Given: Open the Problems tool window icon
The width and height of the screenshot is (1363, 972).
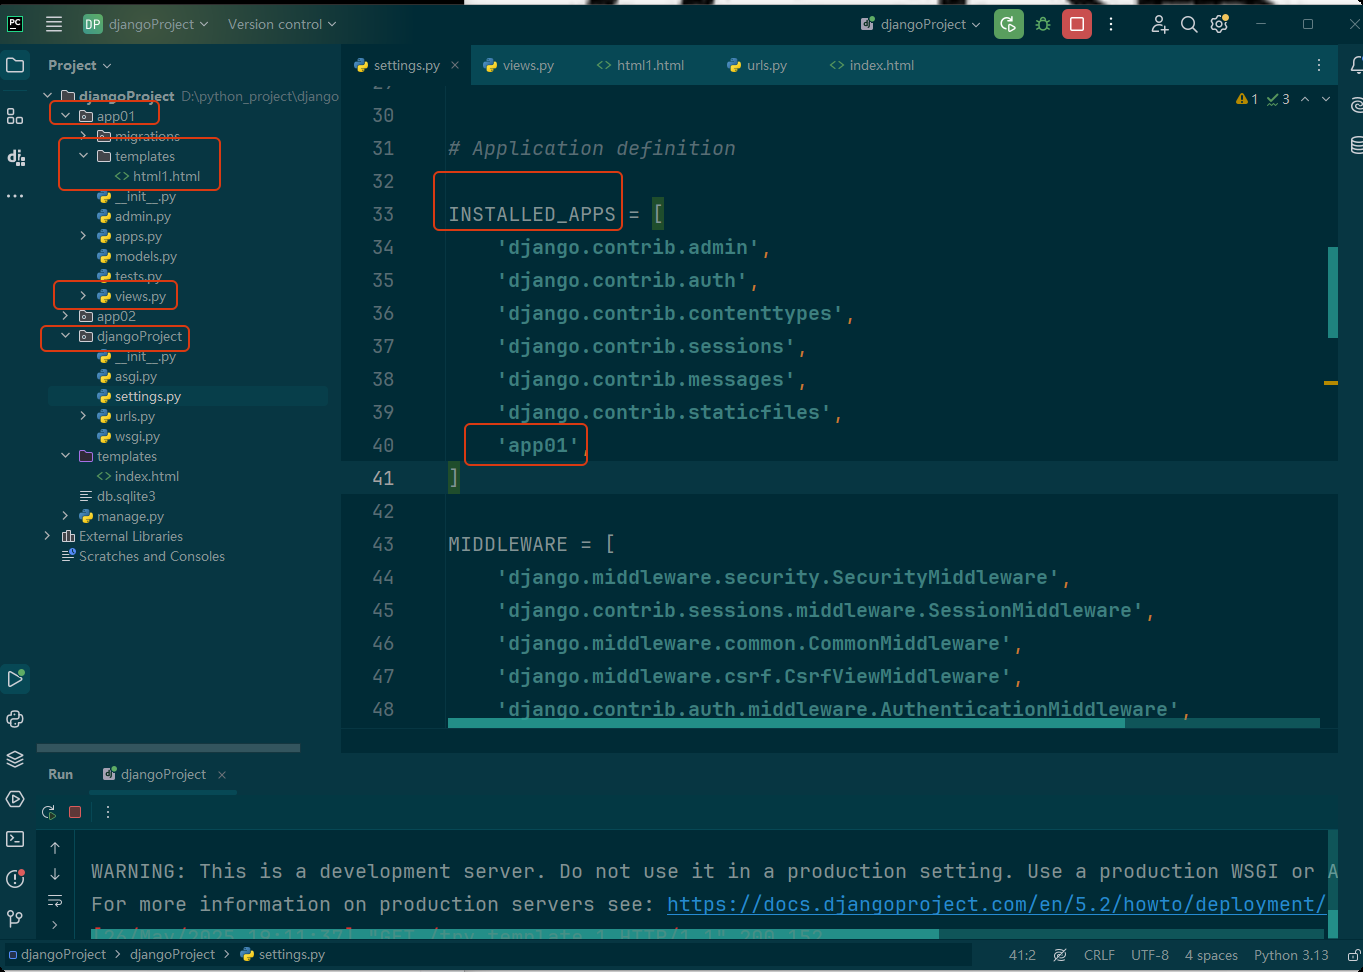Looking at the screenshot, I should (15, 879).
